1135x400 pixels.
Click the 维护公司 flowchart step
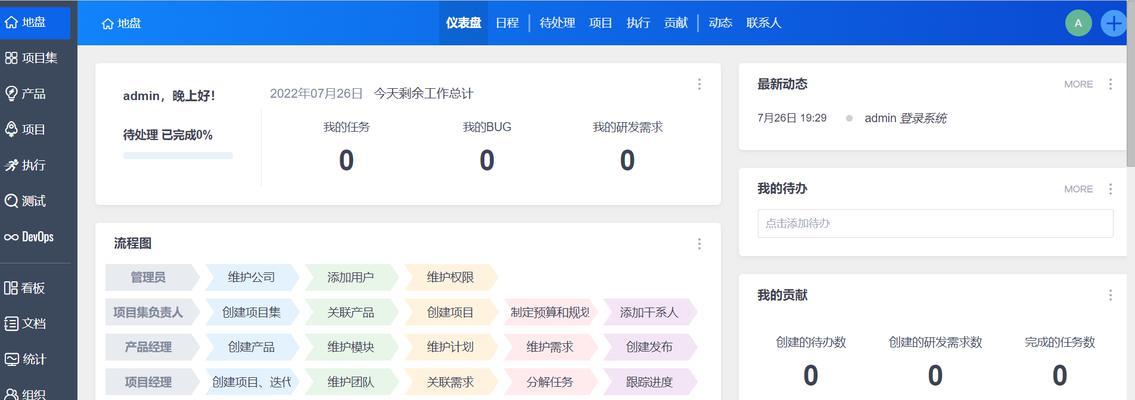coord(251,277)
